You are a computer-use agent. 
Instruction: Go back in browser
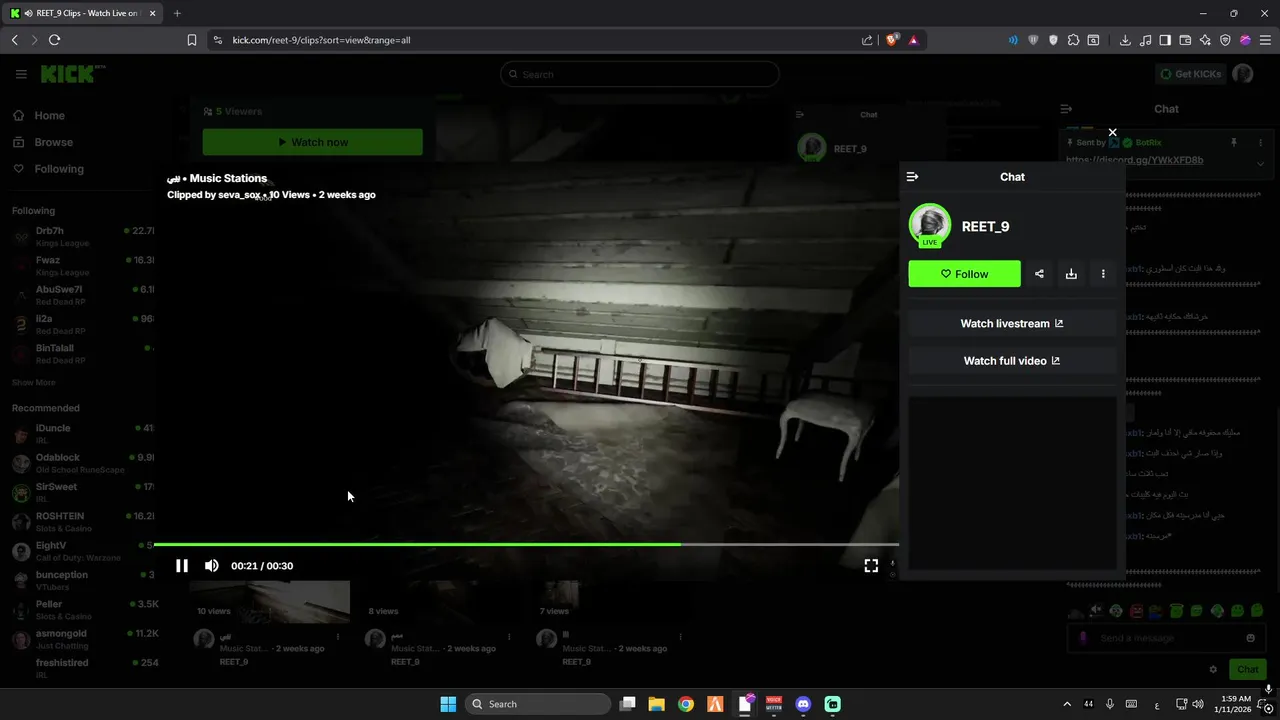[14, 40]
